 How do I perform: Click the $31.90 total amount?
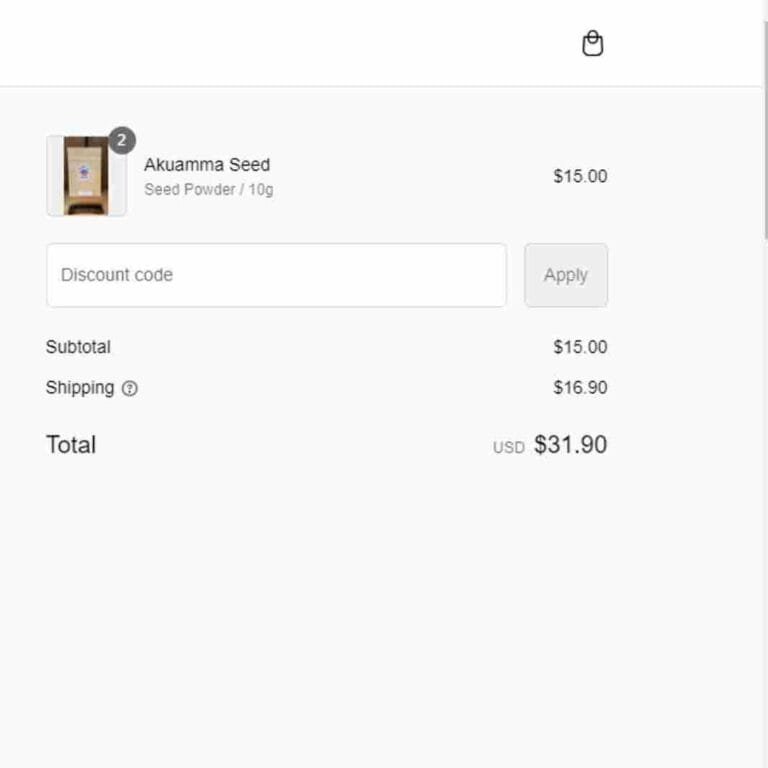(x=571, y=445)
